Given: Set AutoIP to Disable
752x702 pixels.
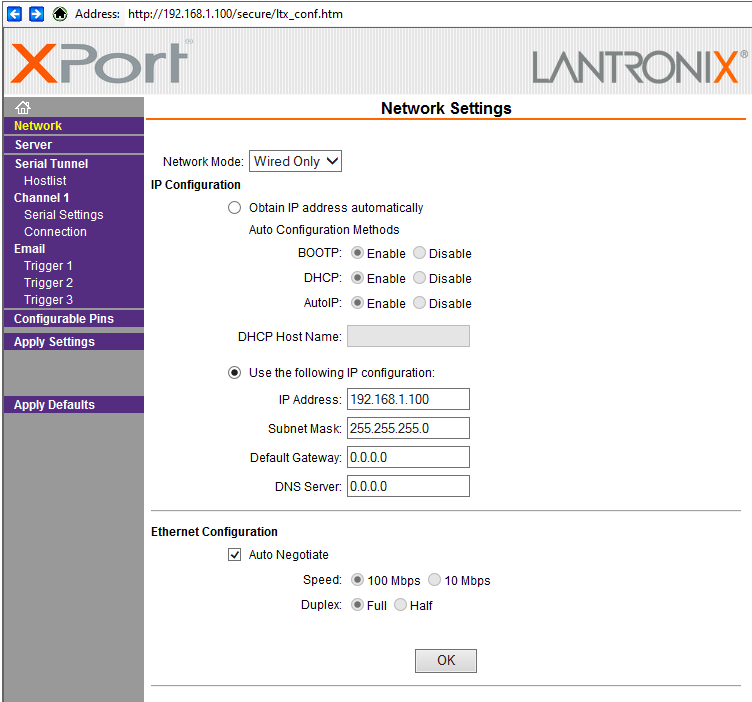Looking at the screenshot, I should pyautogui.click(x=419, y=303).
